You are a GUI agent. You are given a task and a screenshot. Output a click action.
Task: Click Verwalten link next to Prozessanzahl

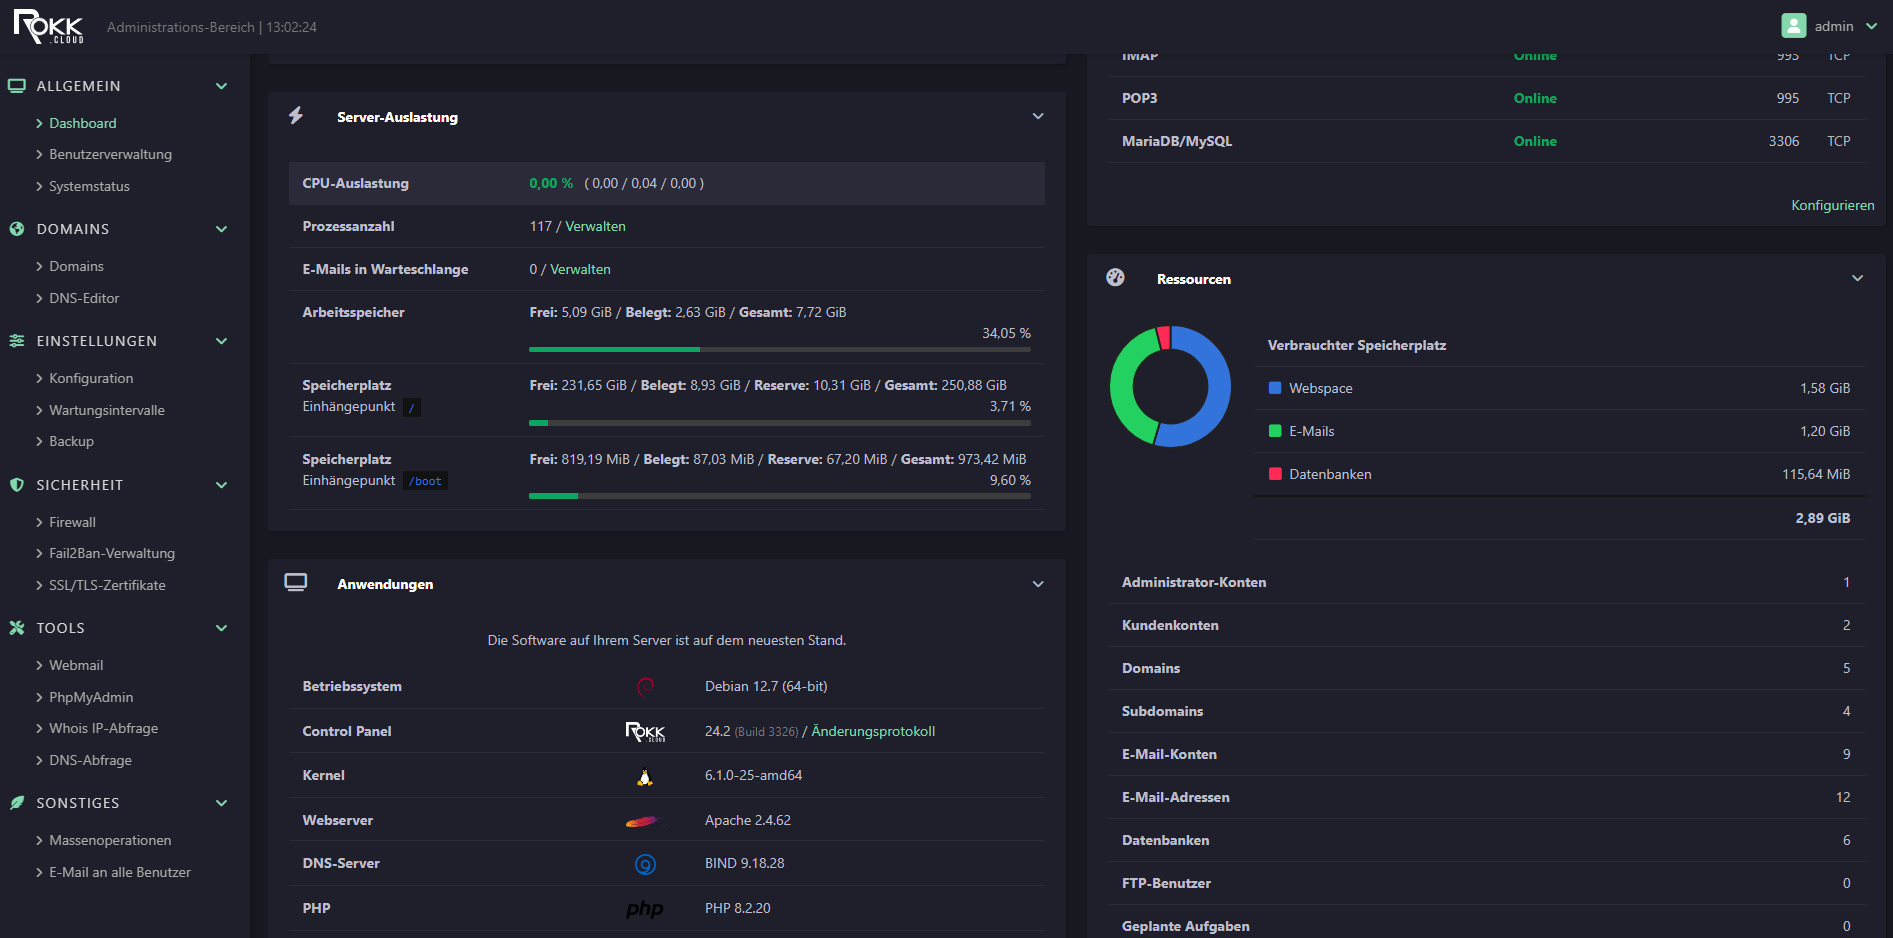595,226
